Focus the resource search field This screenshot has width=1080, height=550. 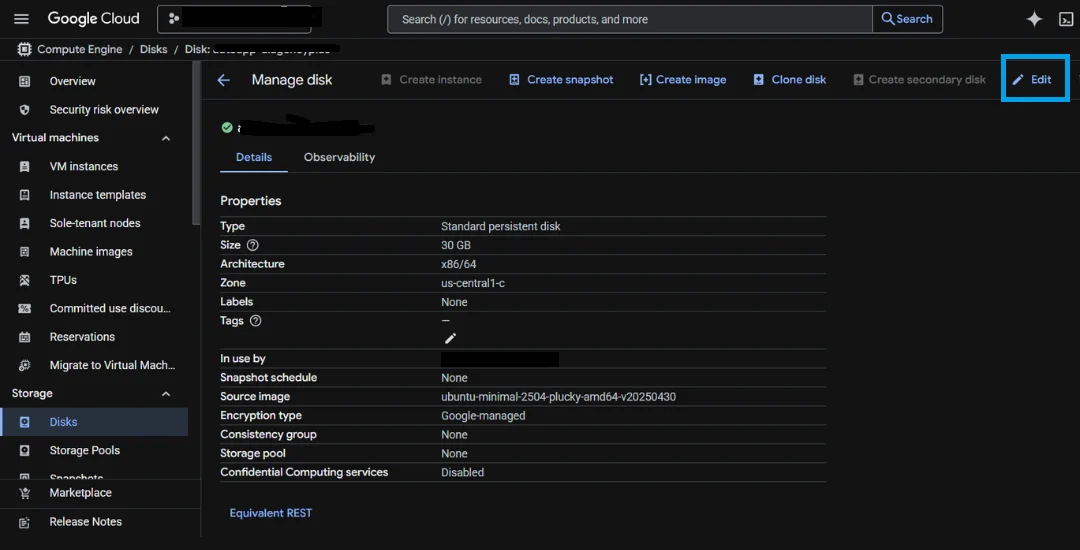pos(630,19)
